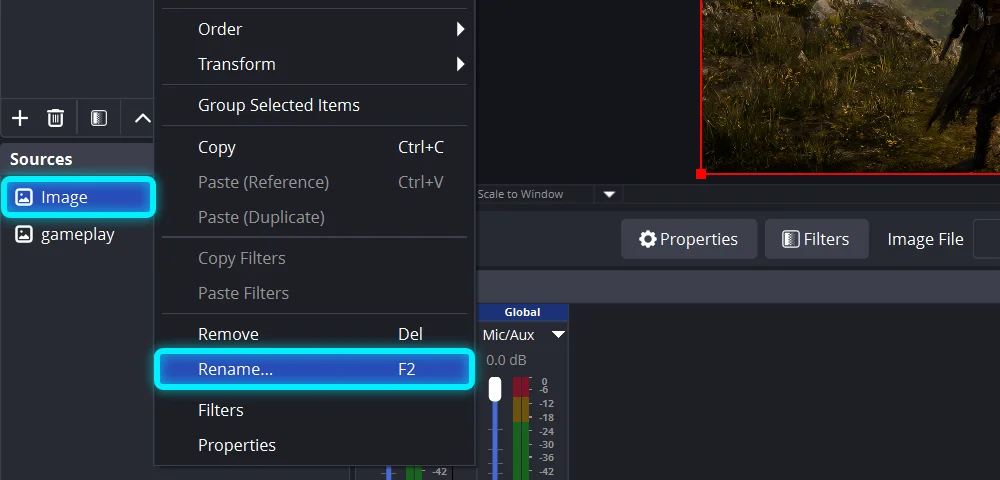The height and width of the screenshot is (480, 1000).
Task: Select Paste (Reference) entry
Action: coord(316,182)
